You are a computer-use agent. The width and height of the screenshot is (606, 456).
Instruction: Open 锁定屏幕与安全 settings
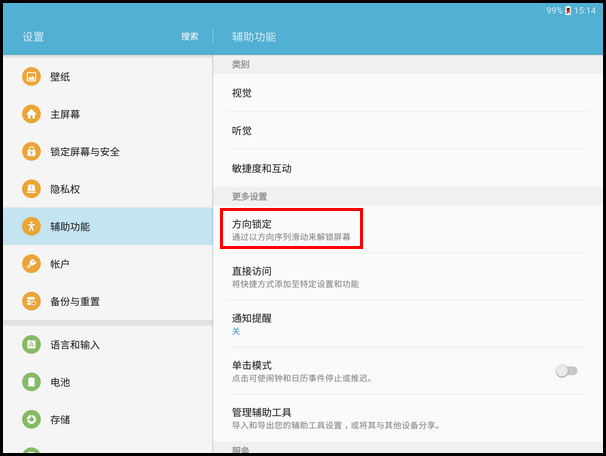(x=108, y=151)
